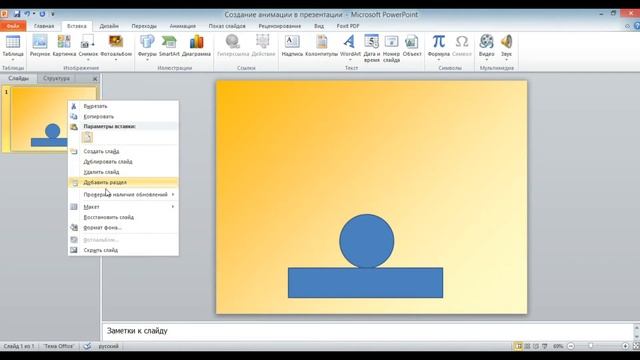Insert Номер слайда
Image resolution: width=640 pixels, height=360 pixels.
(391, 47)
